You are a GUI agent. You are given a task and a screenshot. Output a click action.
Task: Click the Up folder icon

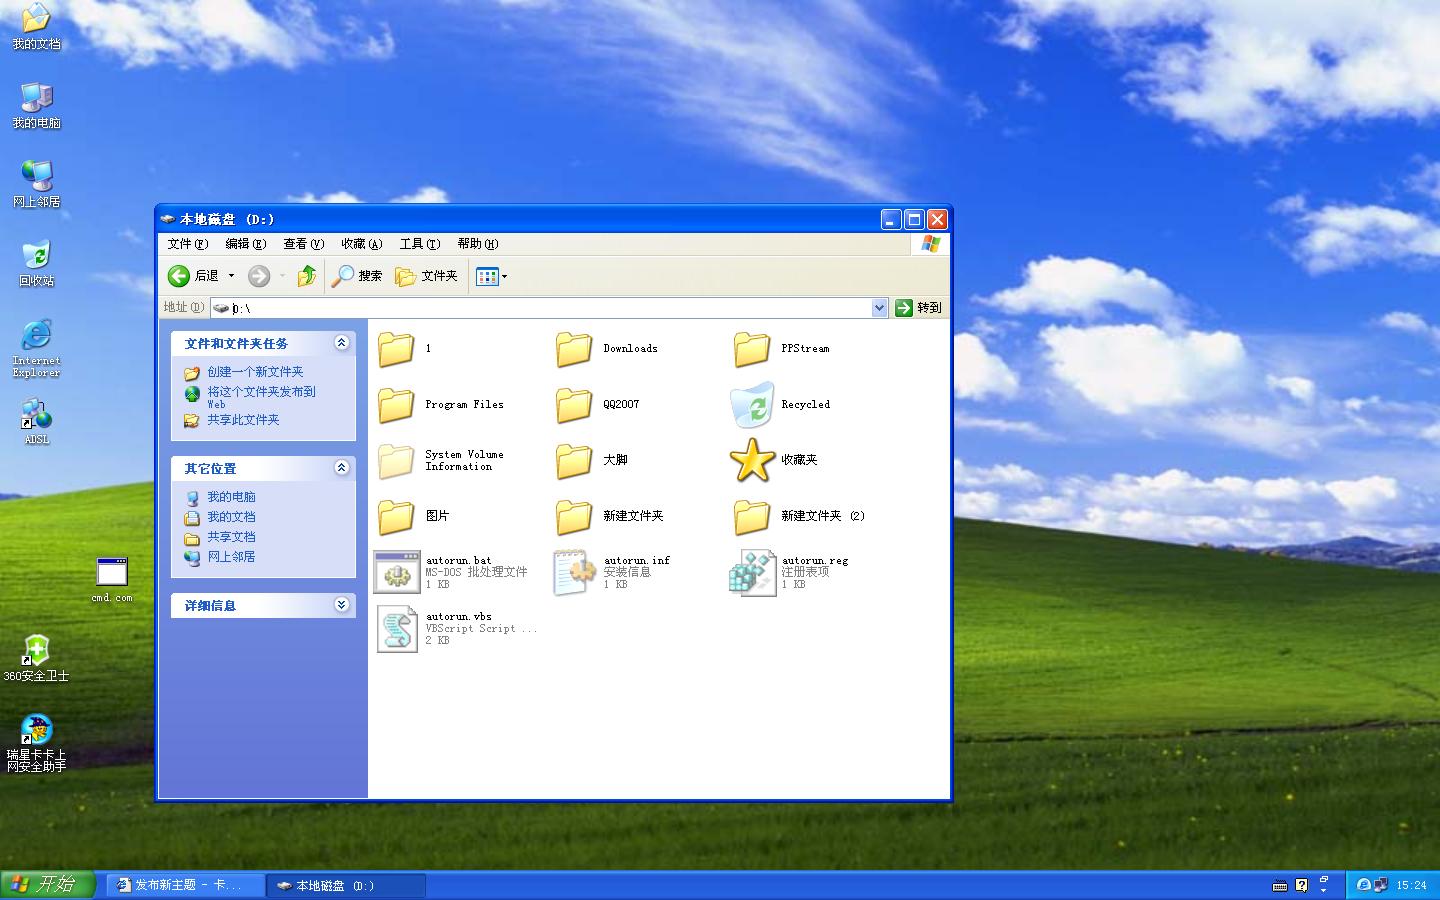[307, 276]
